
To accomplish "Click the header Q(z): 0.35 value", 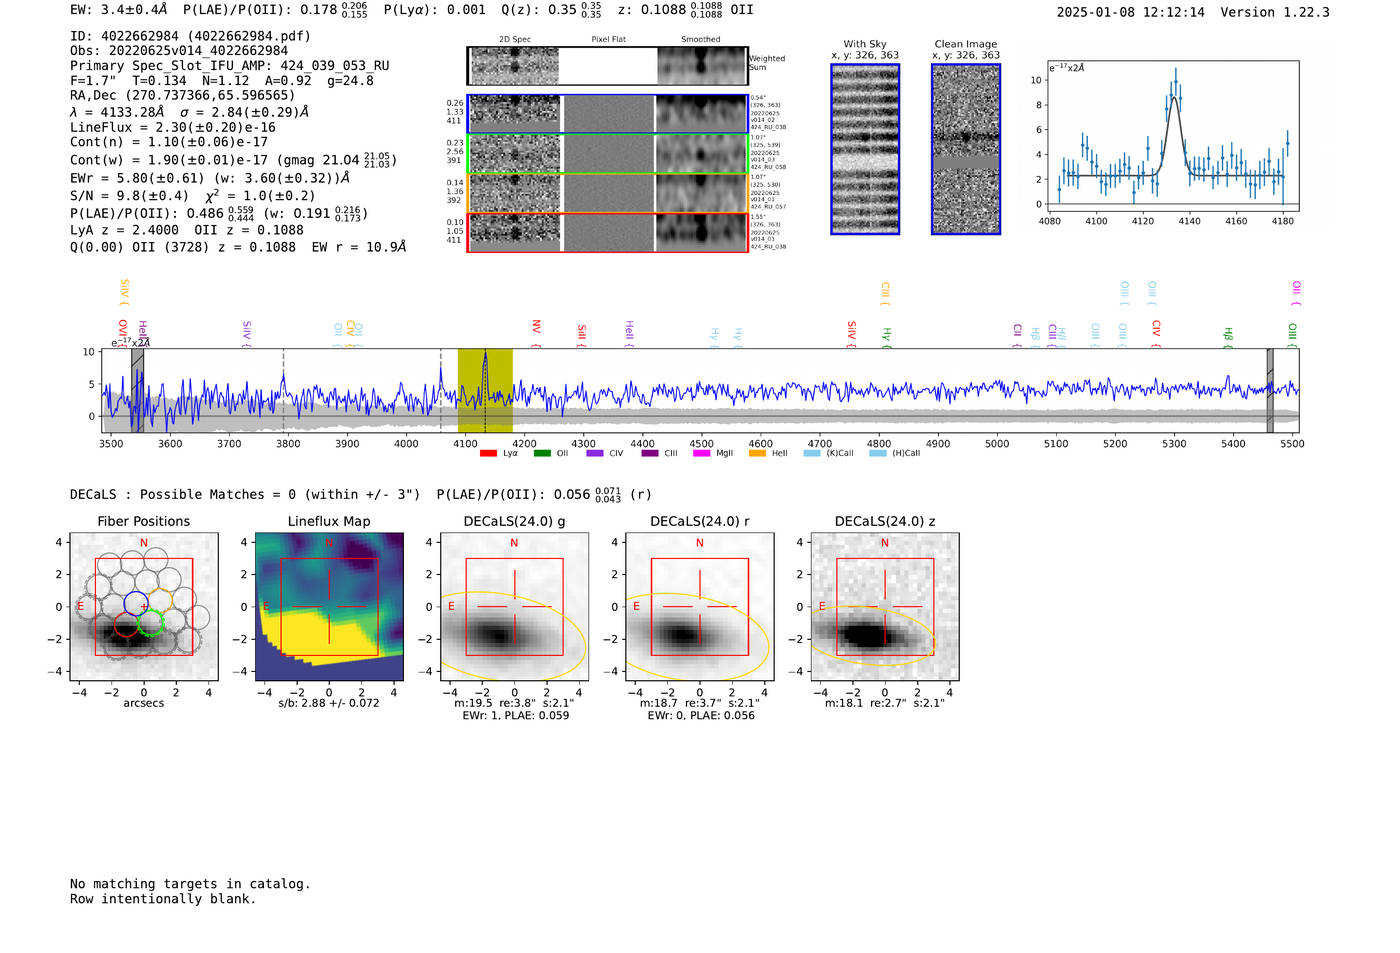I will 551,10.
